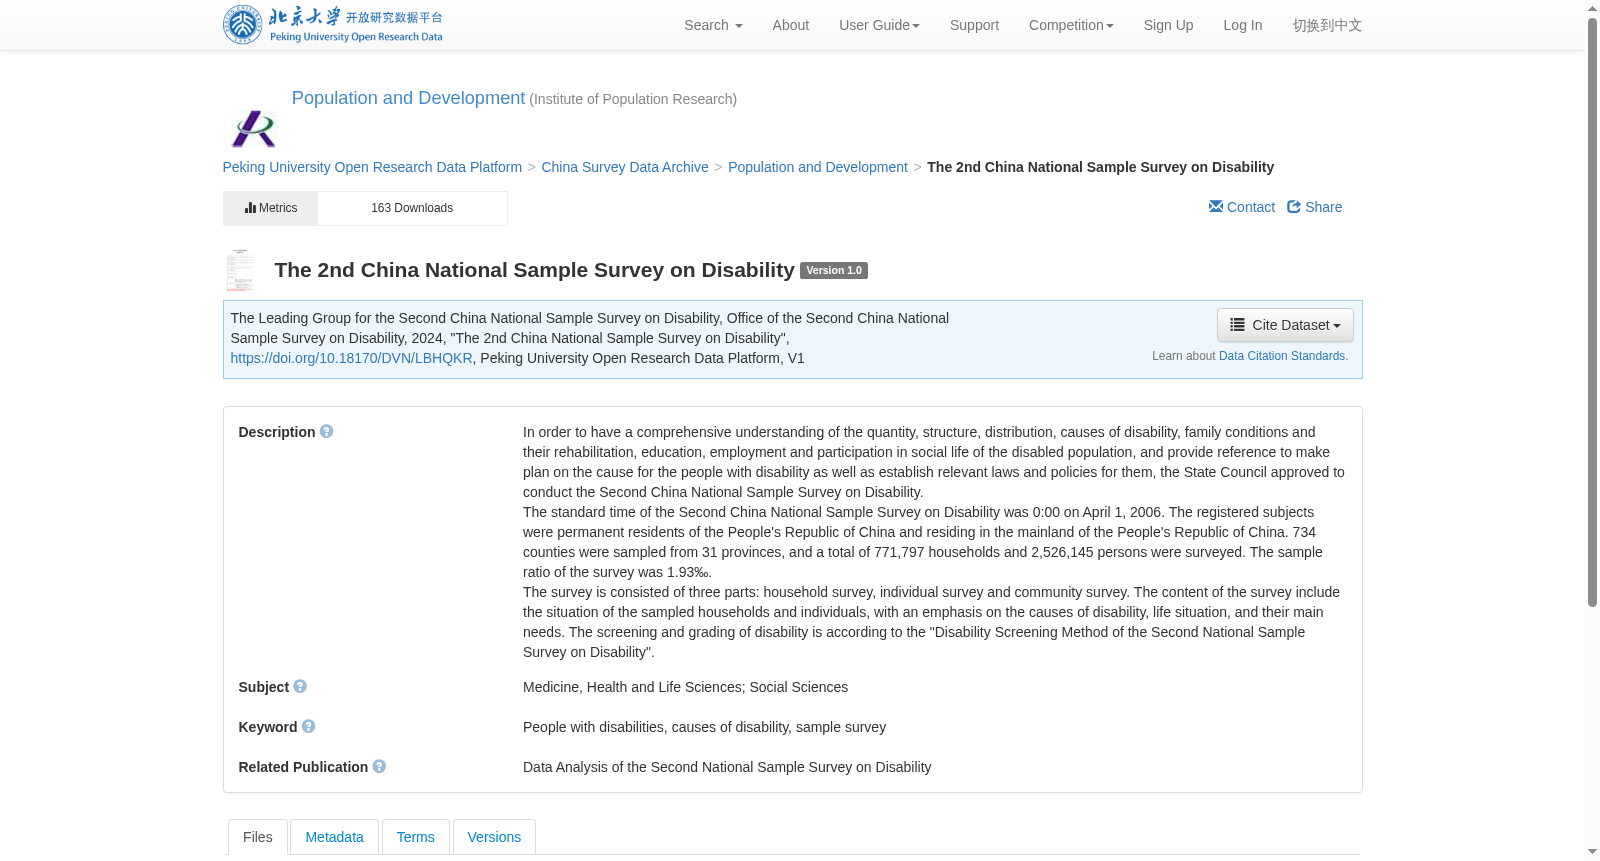This screenshot has width=1600, height=861.
Task: Click the Peking University Open Research Data logo
Action: (x=332, y=25)
